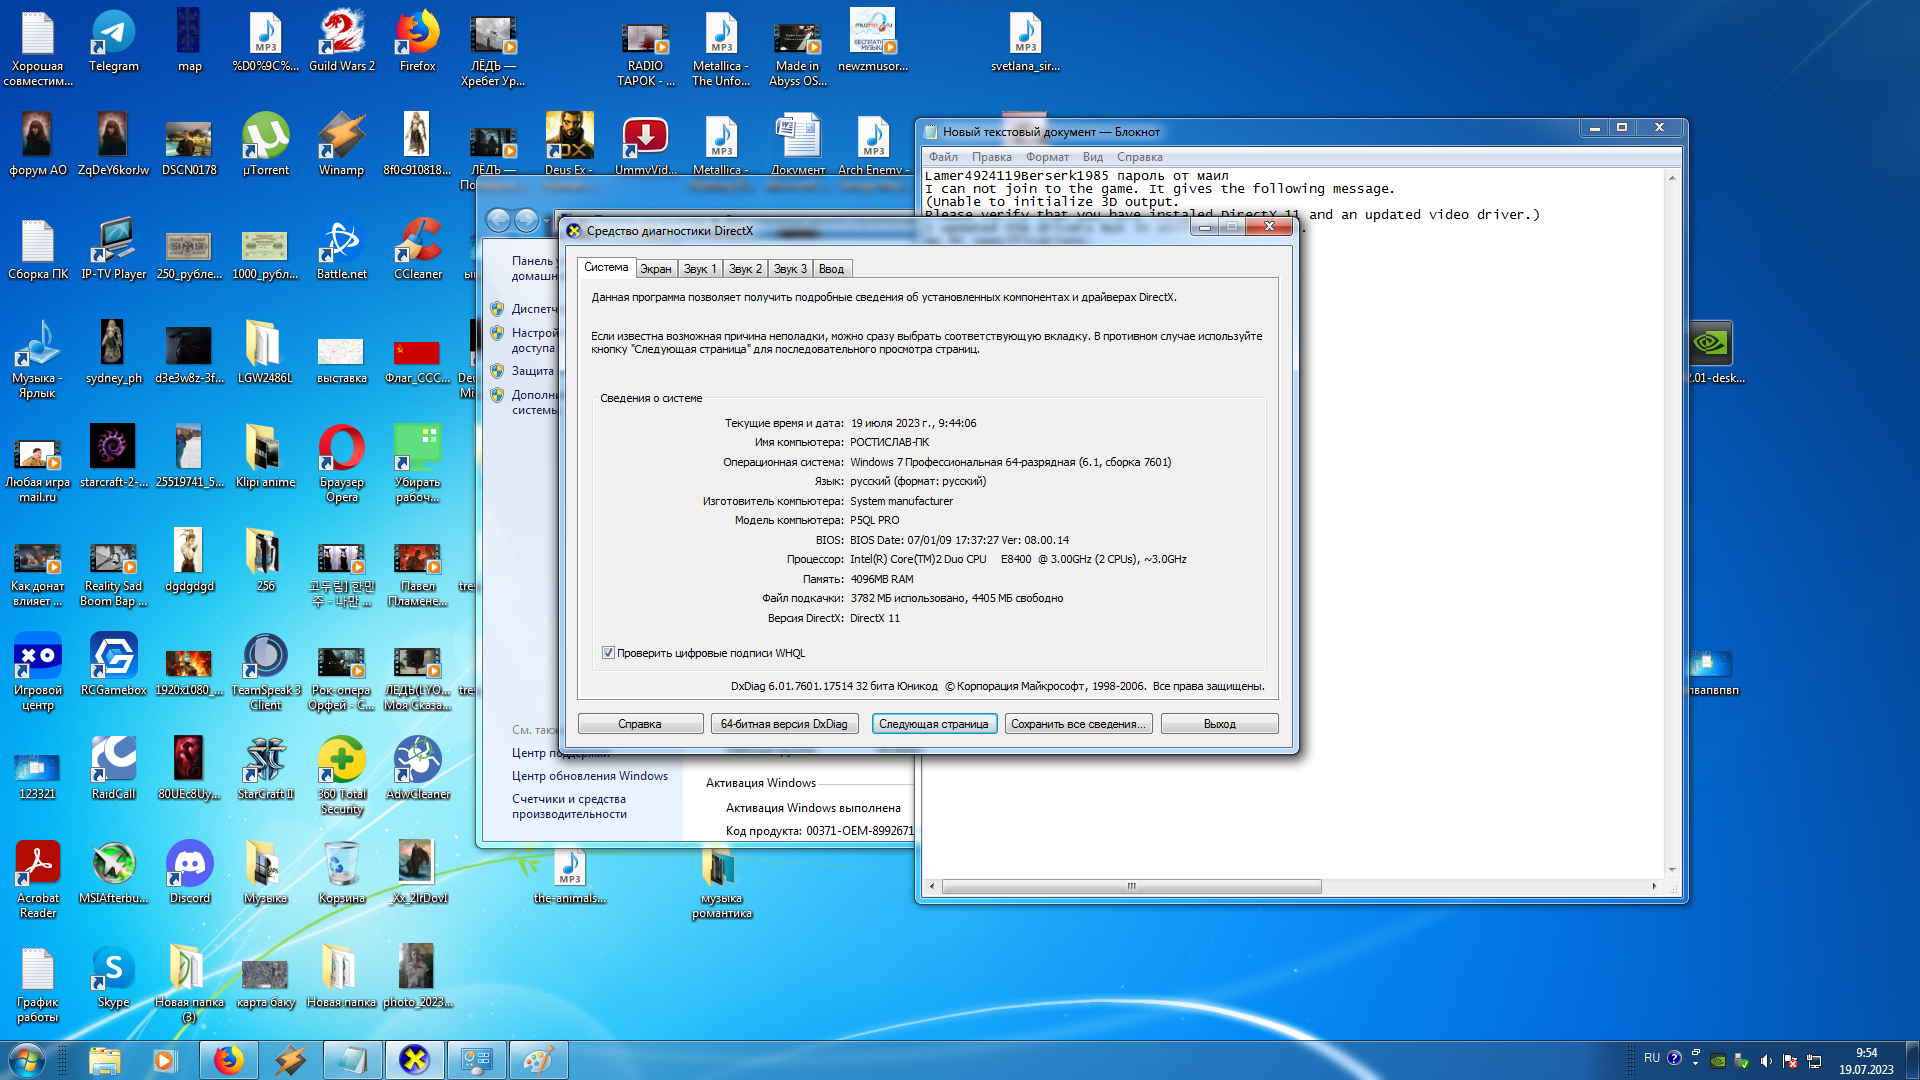Click the taskbar clock showing 9:54

[1866, 1061]
